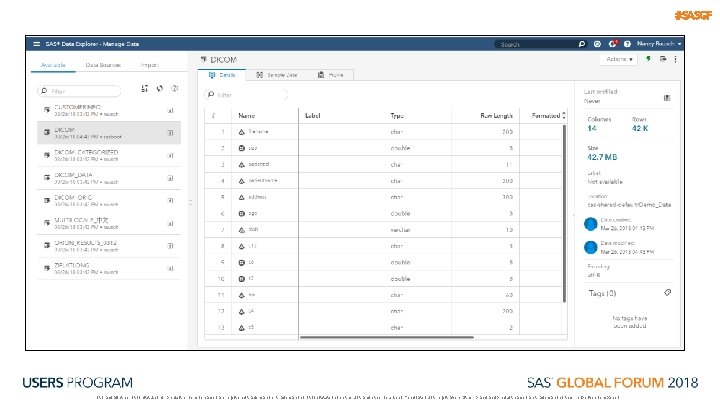Open the Nancy Rausch user menu
The width and height of the screenshot is (720, 405).
click(x=658, y=44)
